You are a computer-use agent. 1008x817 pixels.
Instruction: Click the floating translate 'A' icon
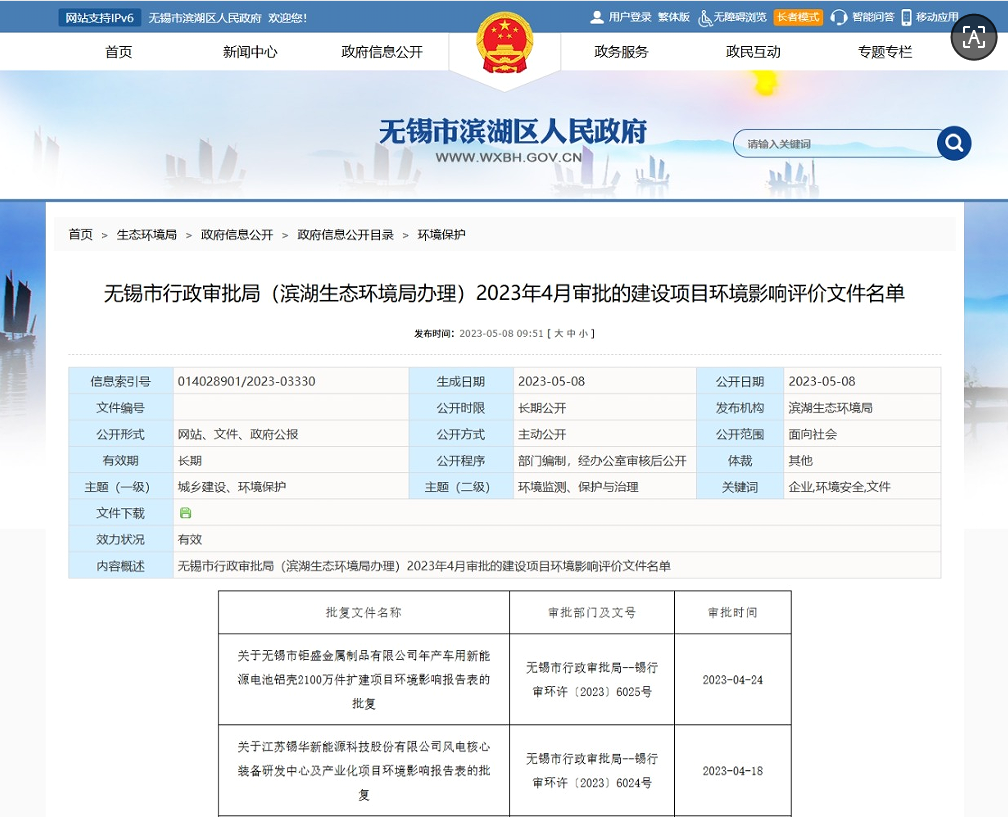(x=972, y=38)
